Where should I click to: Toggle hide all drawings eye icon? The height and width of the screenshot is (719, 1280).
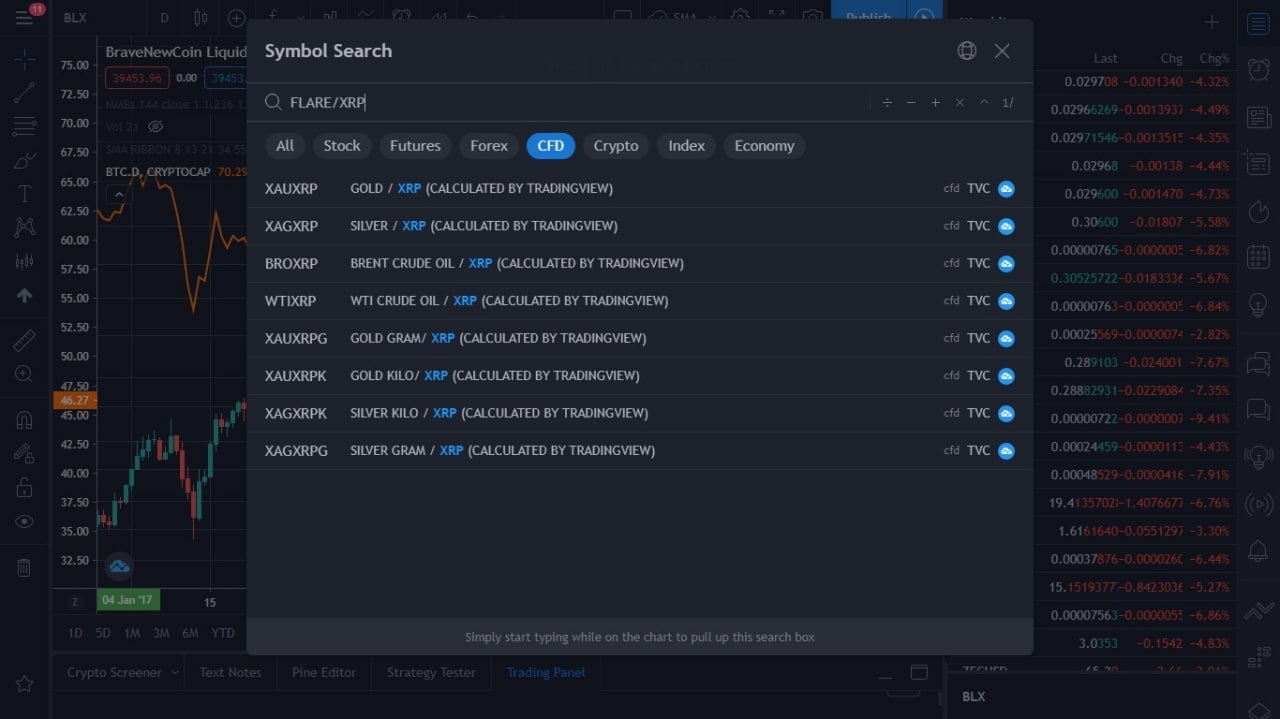(x=24, y=521)
